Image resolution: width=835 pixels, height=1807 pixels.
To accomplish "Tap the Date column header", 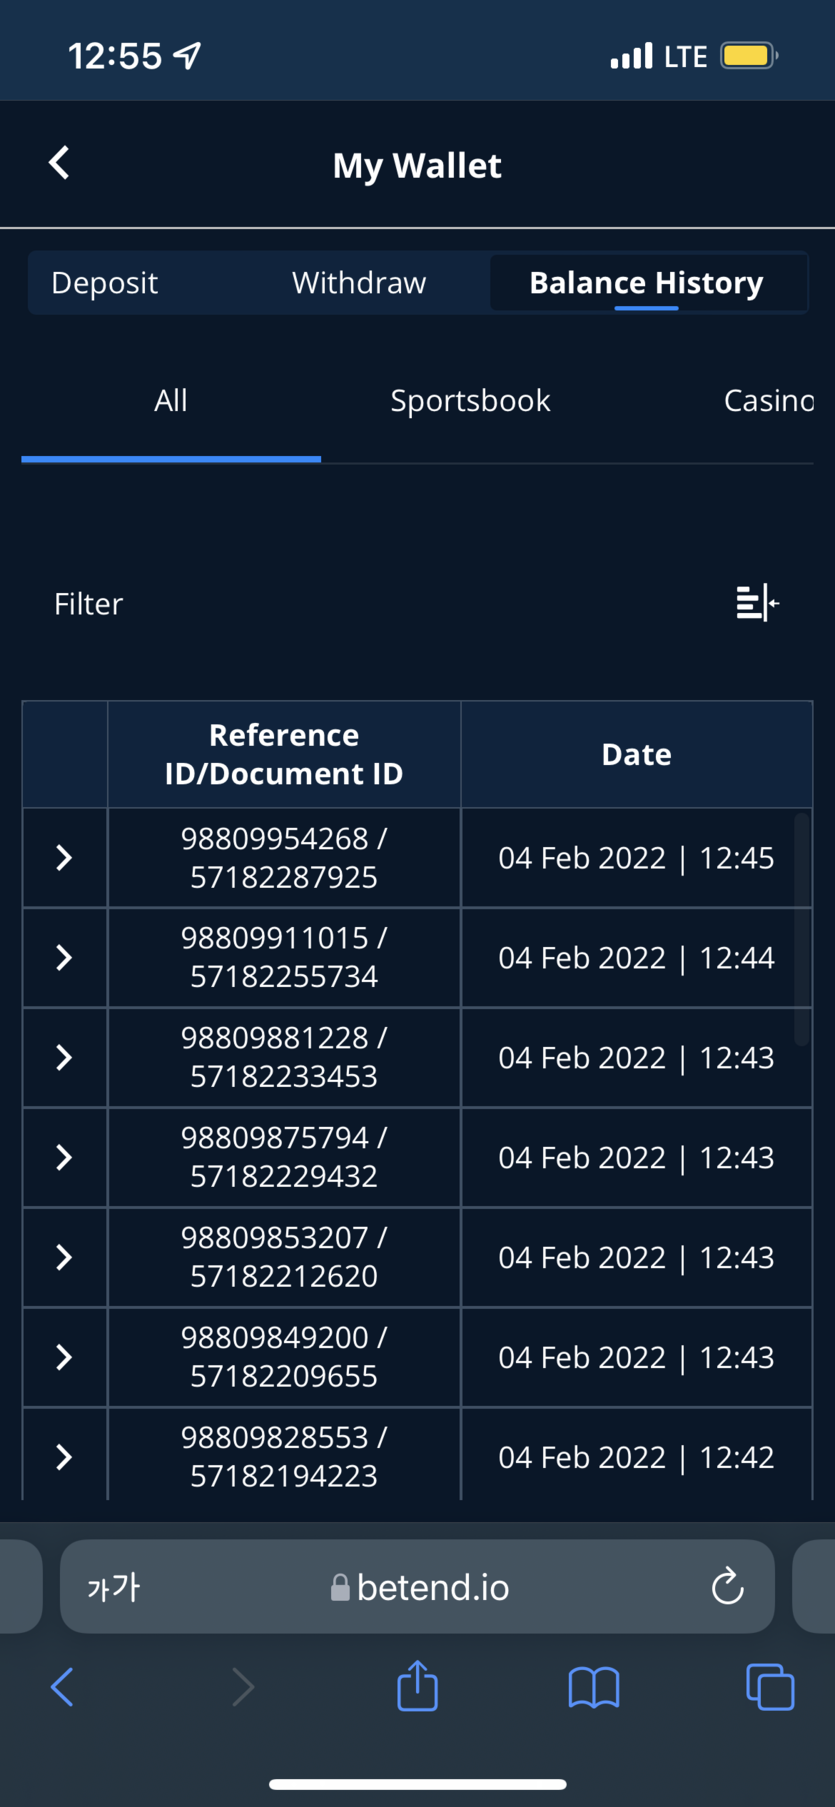I will [x=636, y=754].
